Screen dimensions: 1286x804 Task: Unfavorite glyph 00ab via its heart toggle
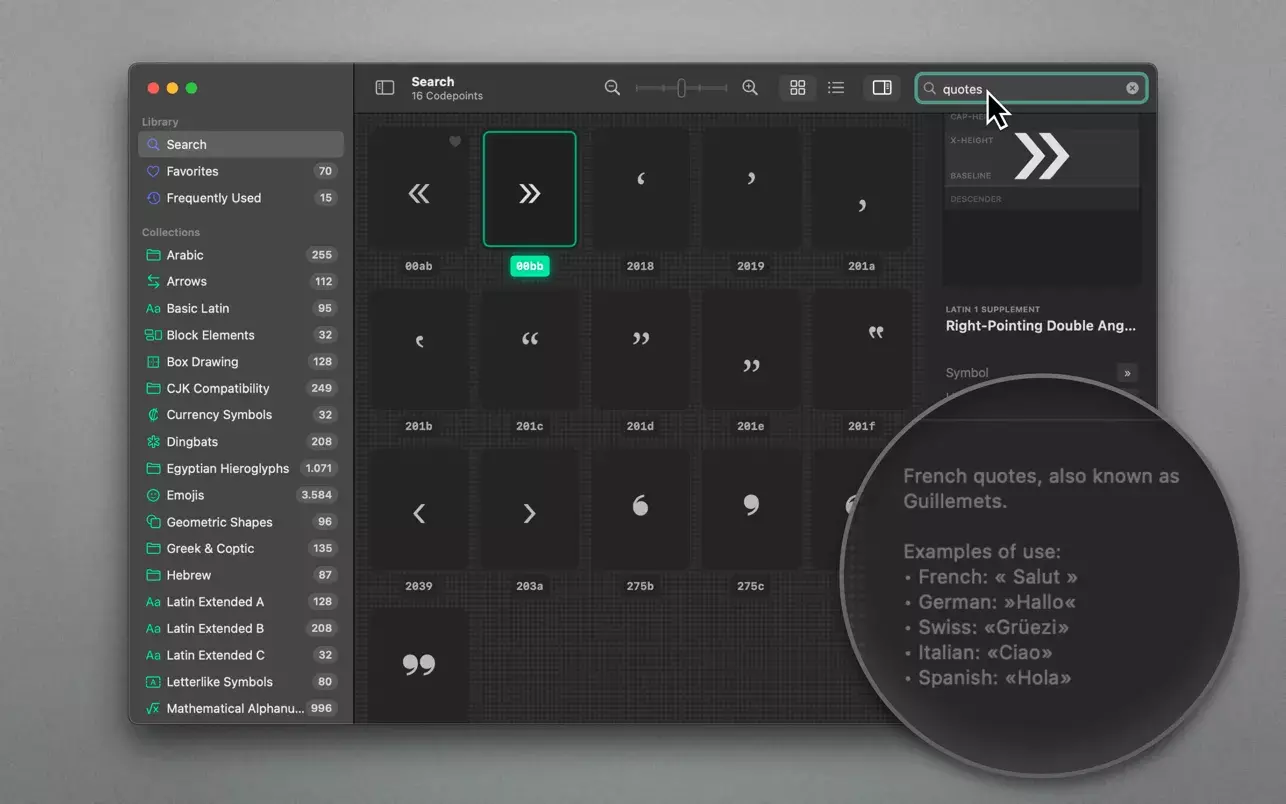pos(455,142)
